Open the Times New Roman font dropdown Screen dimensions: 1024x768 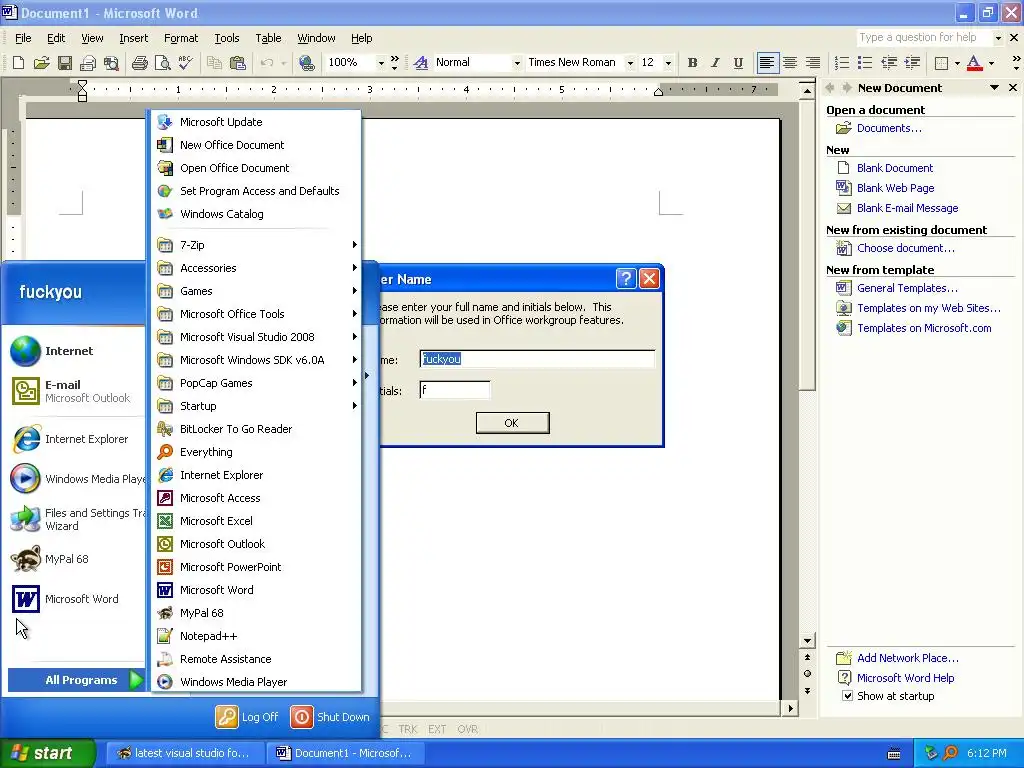(630, 63)
